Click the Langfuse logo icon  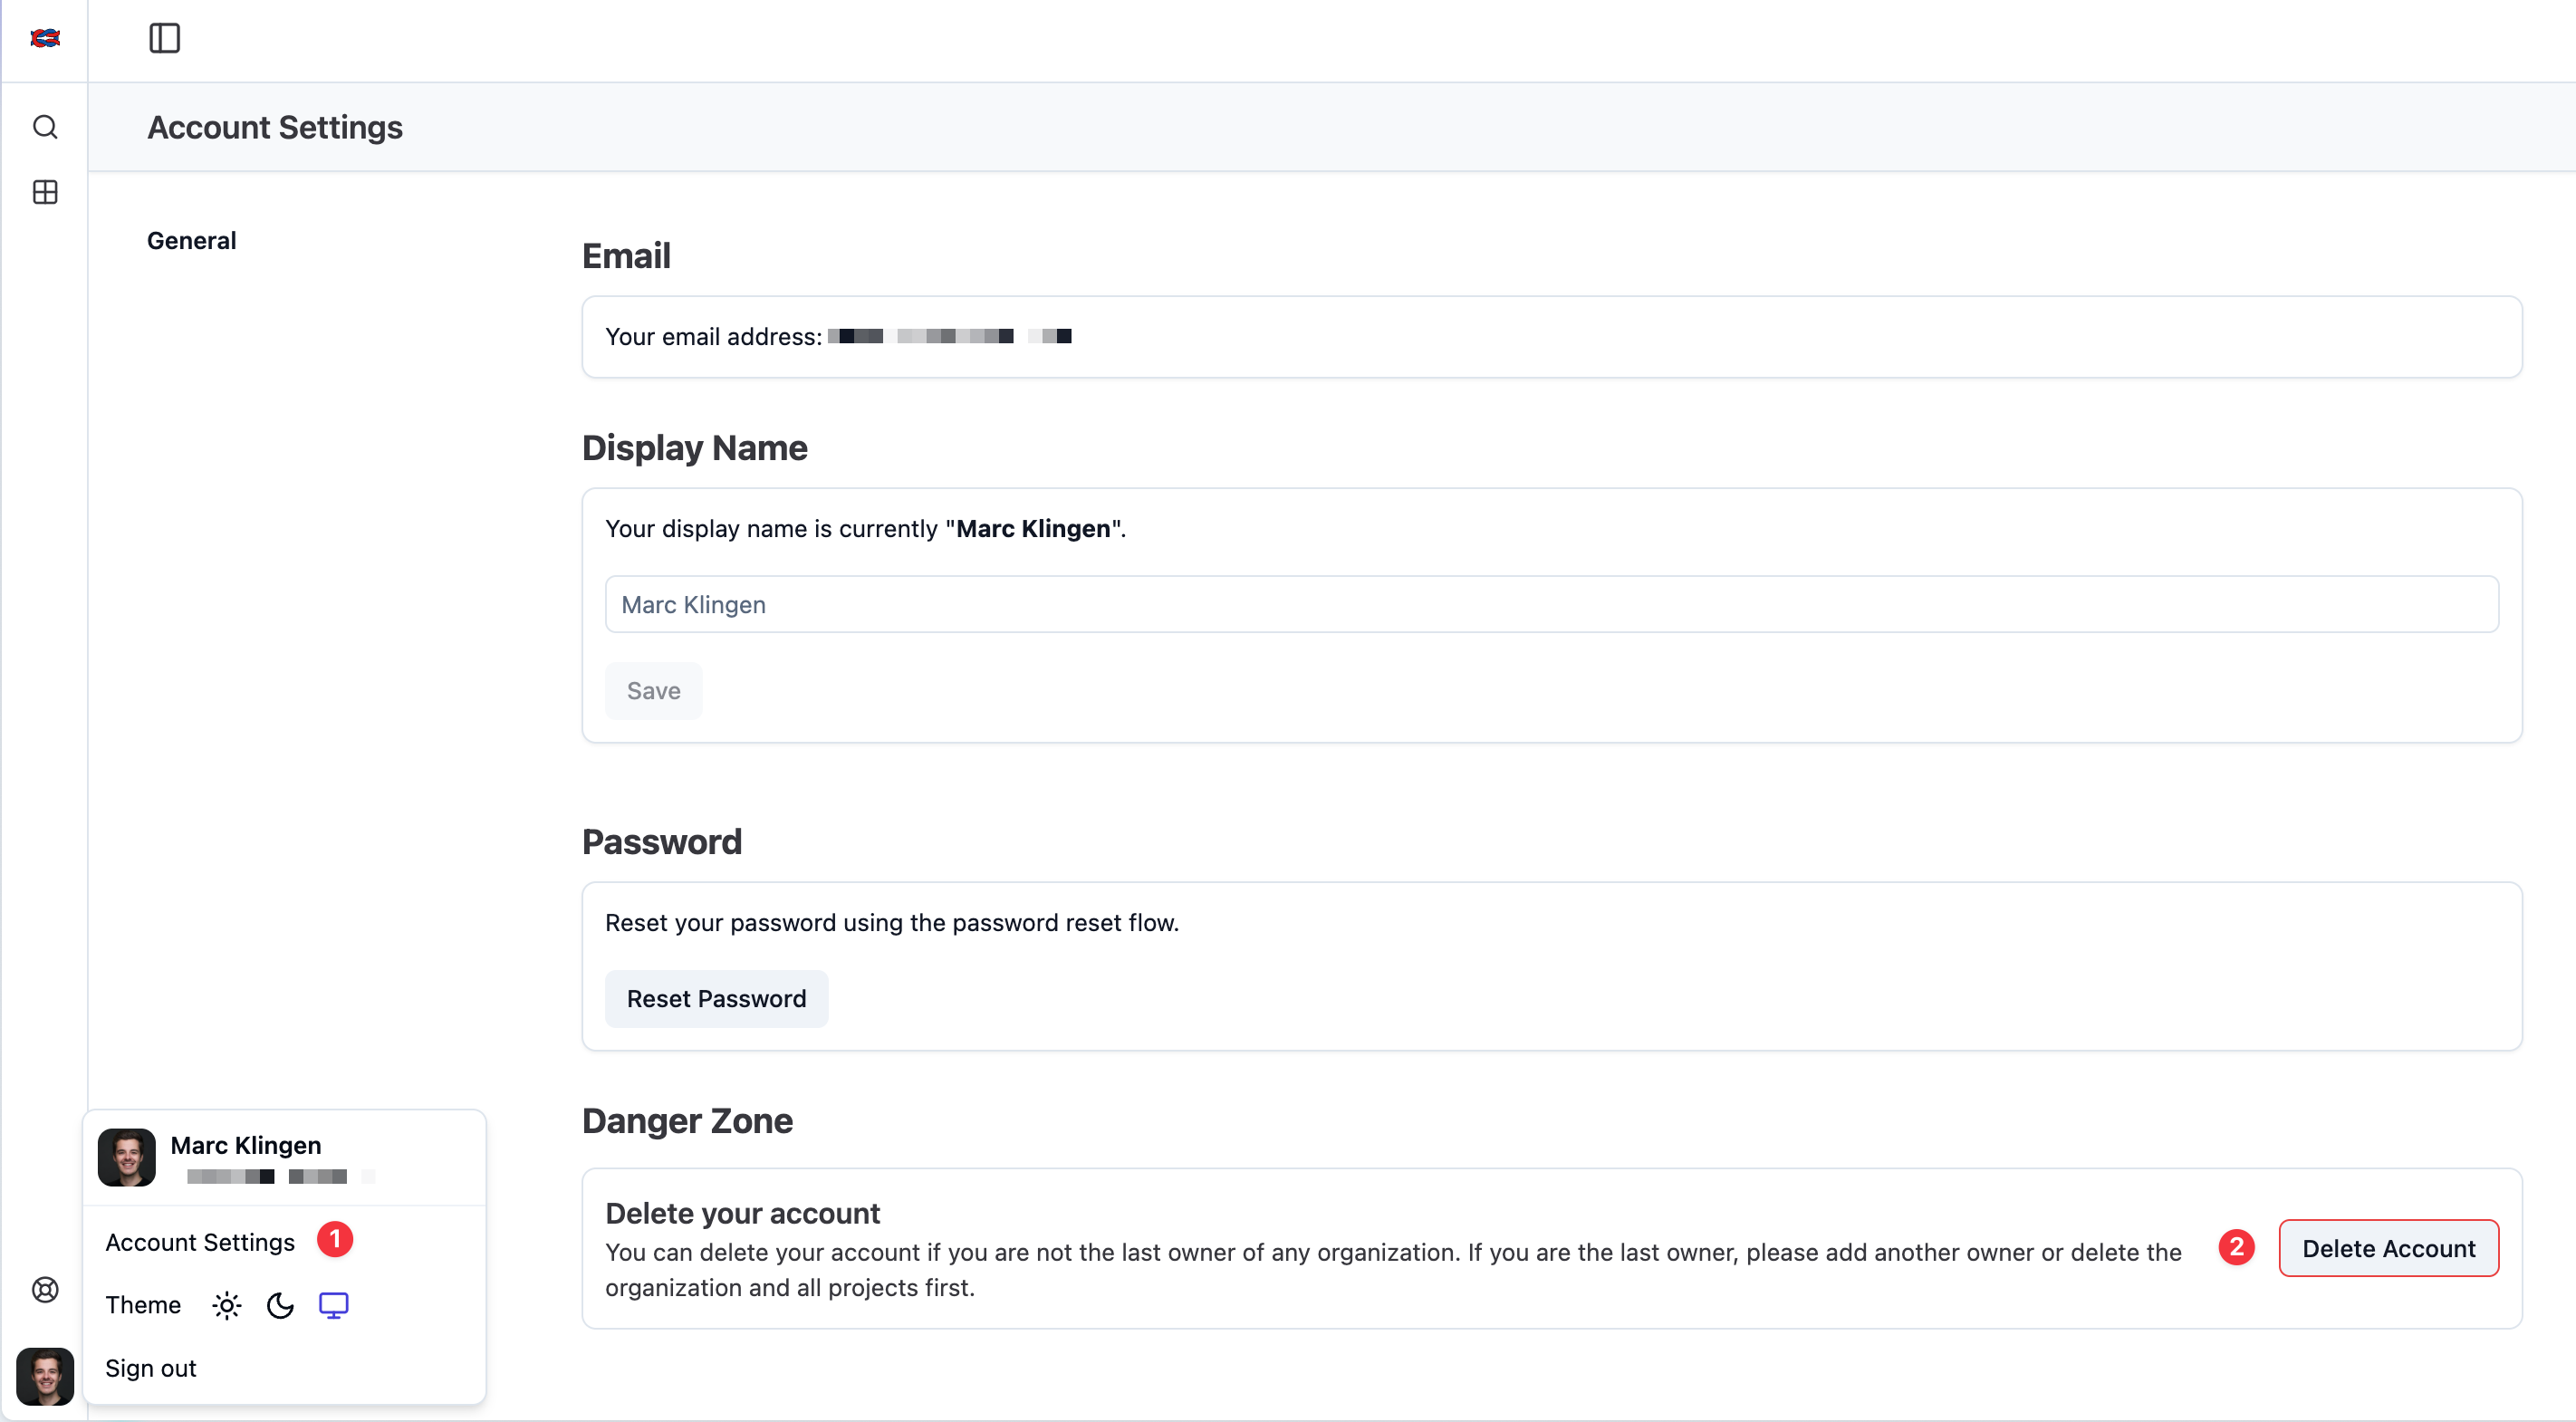45,38
